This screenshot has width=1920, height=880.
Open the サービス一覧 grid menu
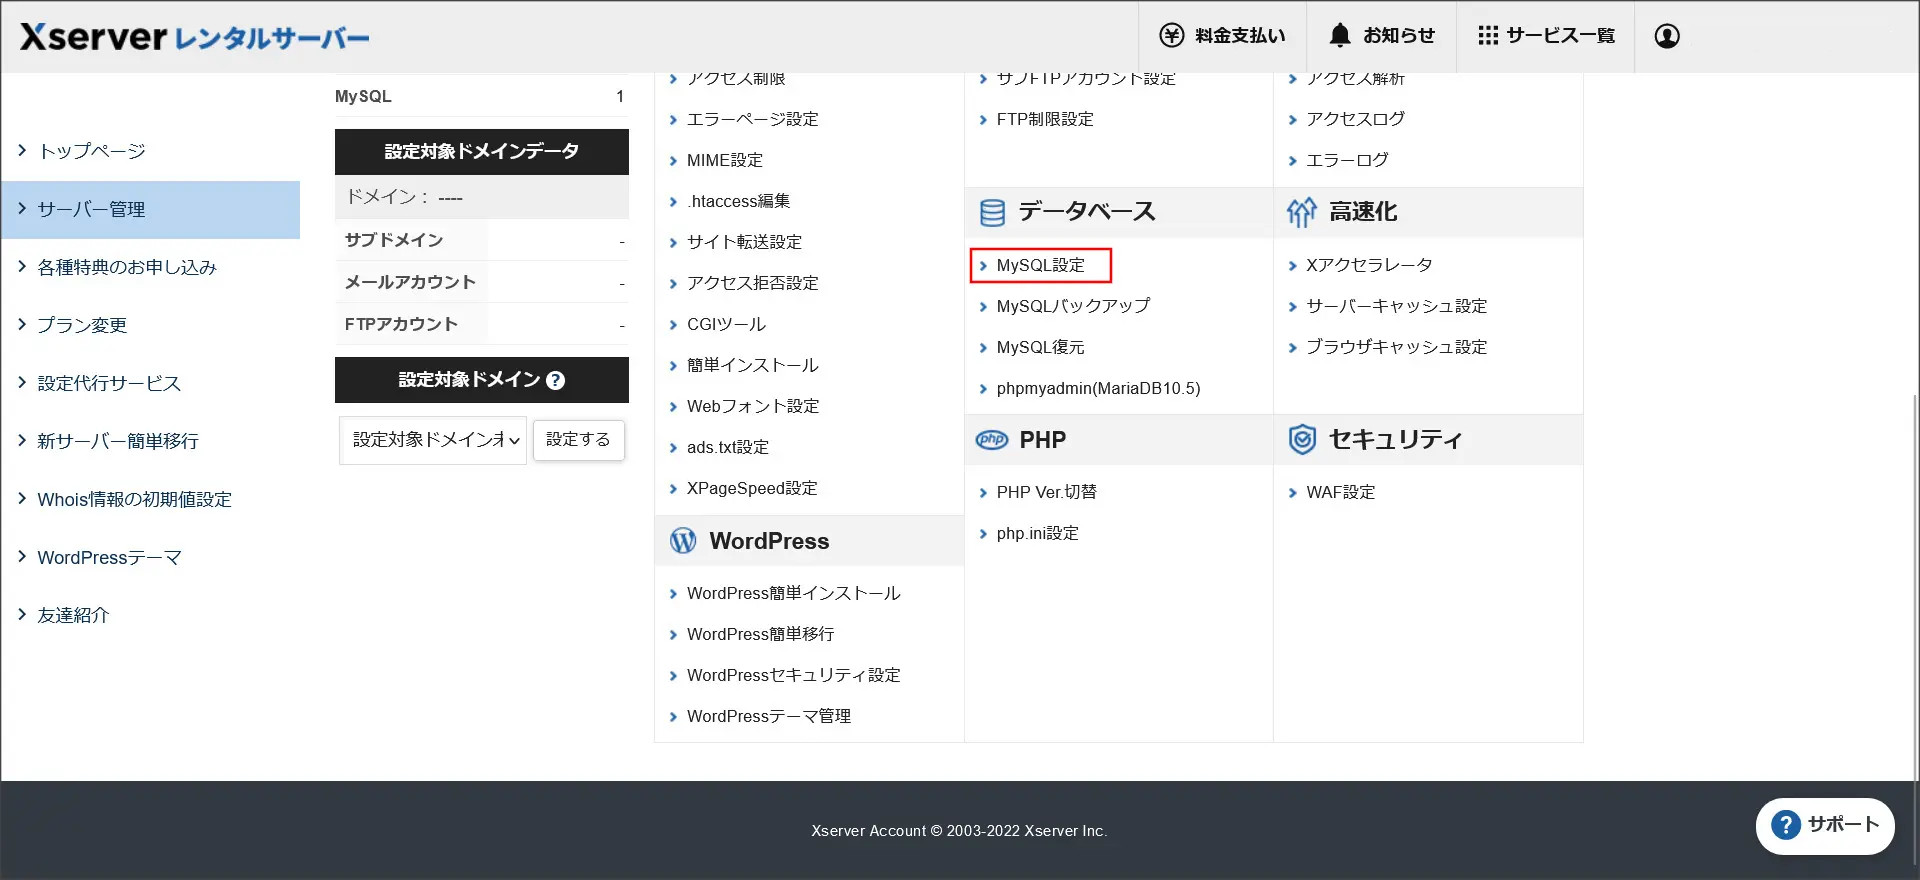coord(1546,36)
